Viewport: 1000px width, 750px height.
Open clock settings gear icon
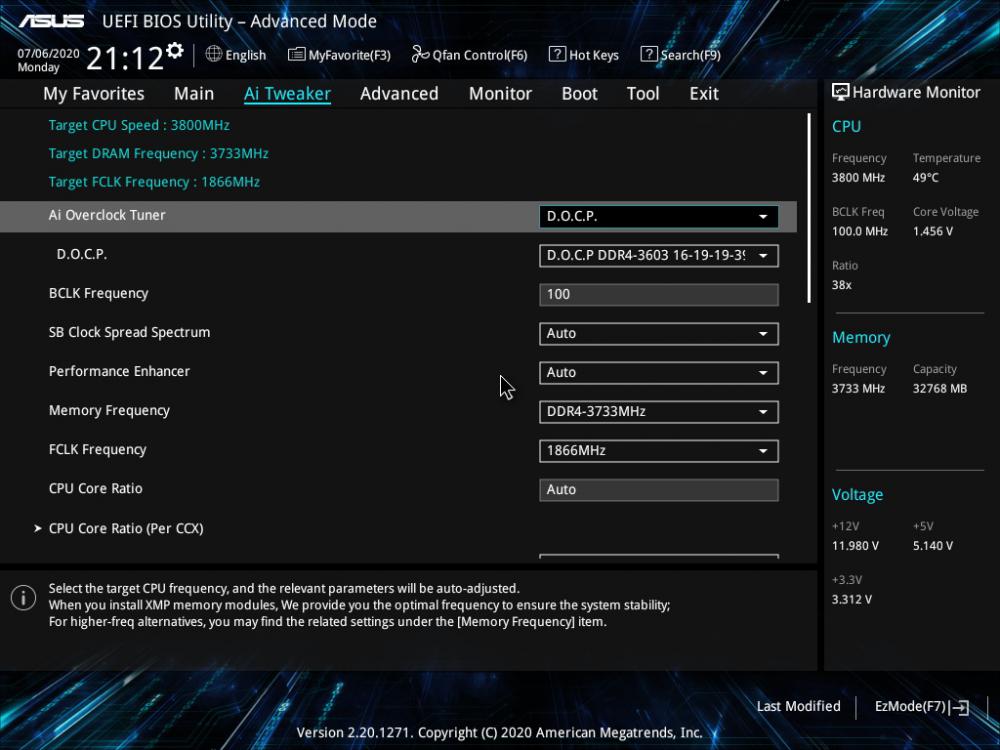(175, 50)
